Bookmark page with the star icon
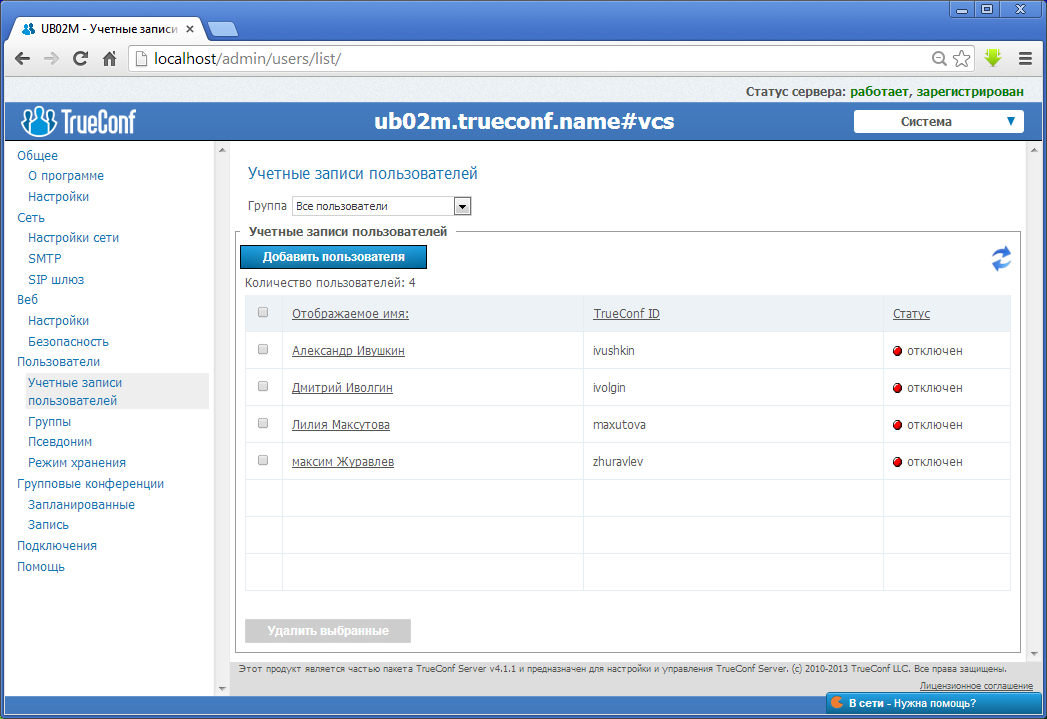Viewport: 1047px width, 719px height. 962,59
